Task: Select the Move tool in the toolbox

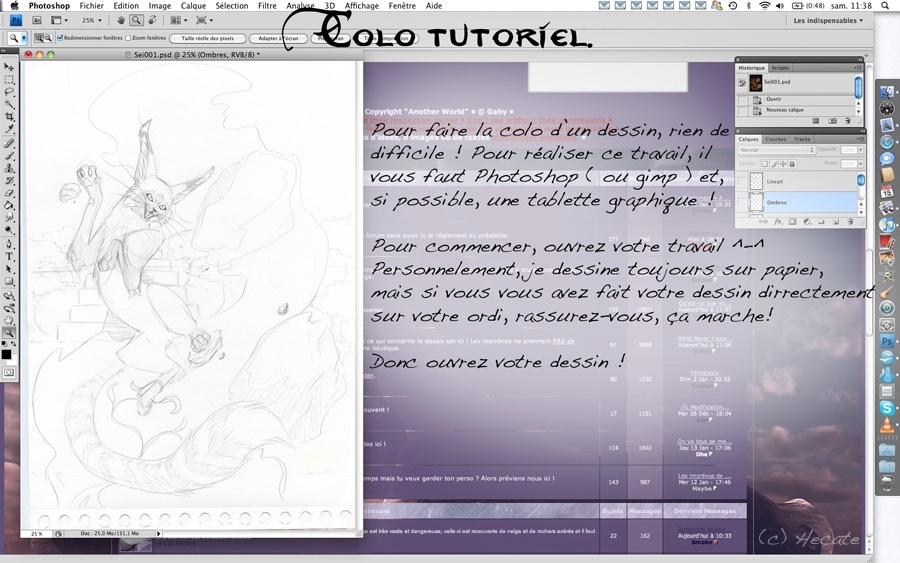Action: (9, 67)
